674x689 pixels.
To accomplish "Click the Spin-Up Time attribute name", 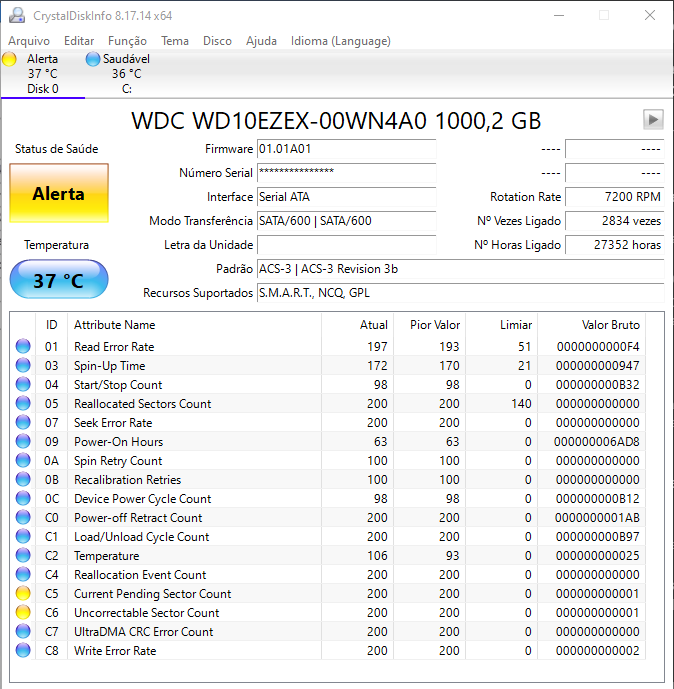I will point(109,366).
